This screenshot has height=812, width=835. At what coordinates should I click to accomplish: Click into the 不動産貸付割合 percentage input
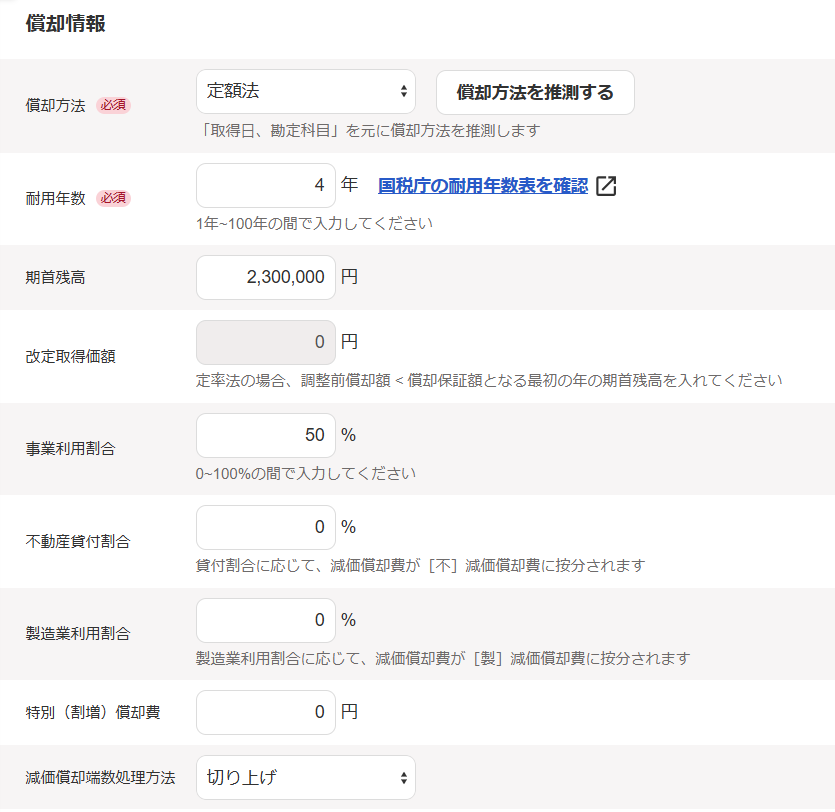coord(266,527)
